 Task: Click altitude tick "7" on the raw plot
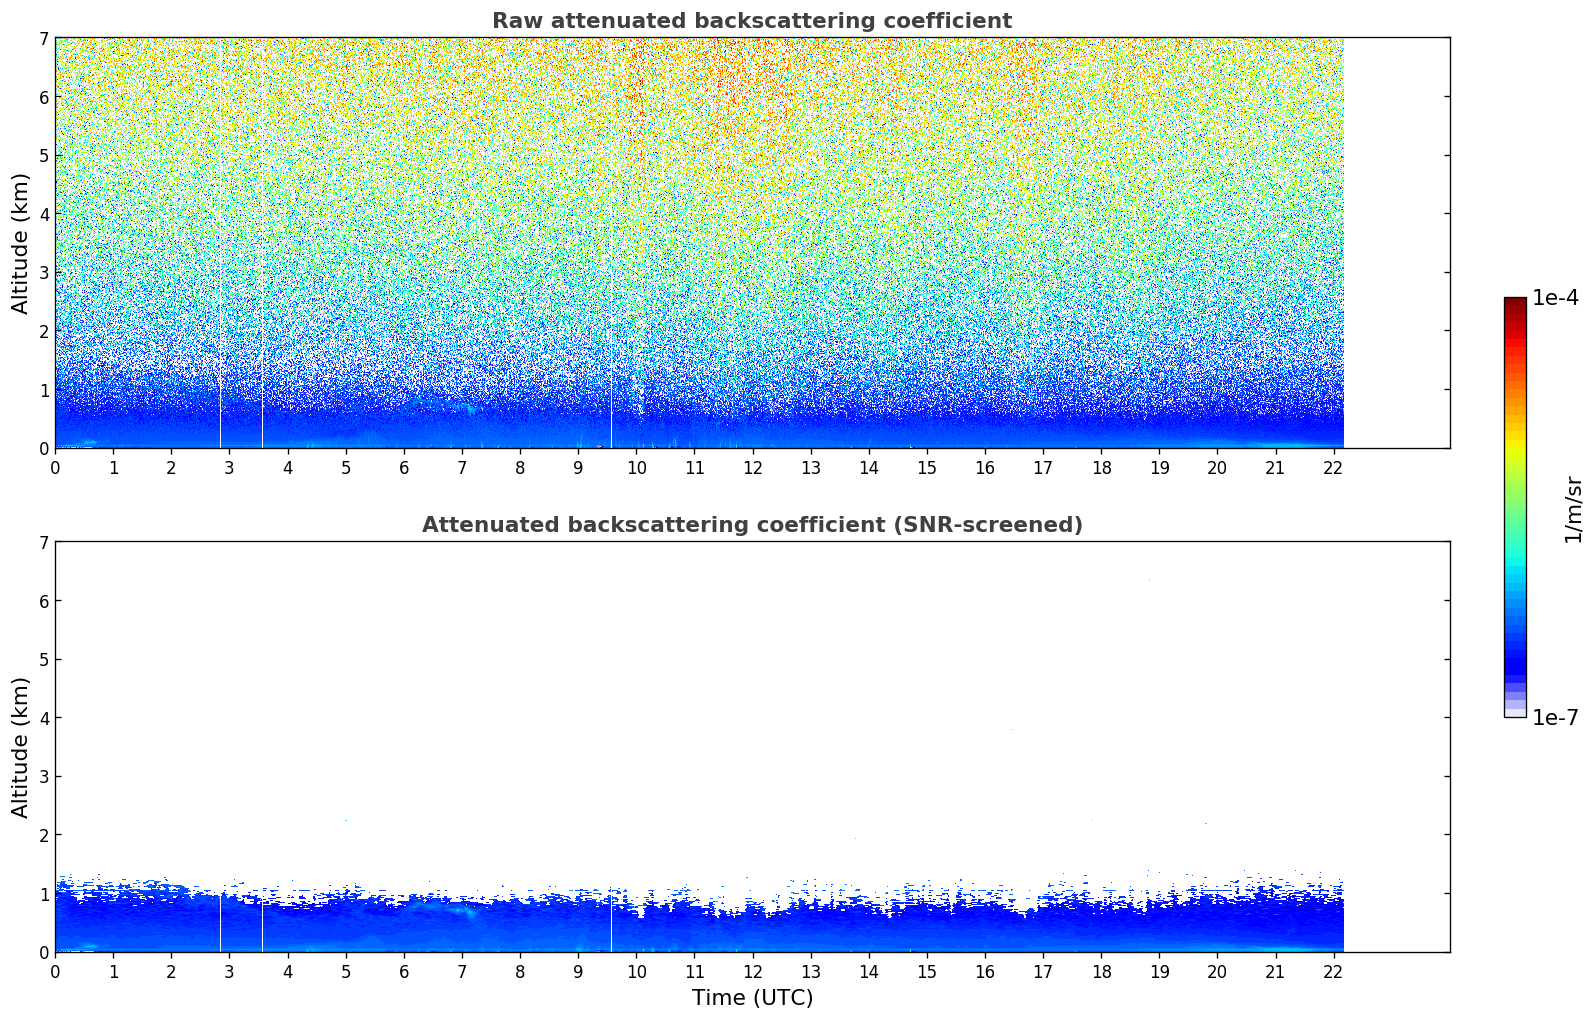click(x=44, y=39)
